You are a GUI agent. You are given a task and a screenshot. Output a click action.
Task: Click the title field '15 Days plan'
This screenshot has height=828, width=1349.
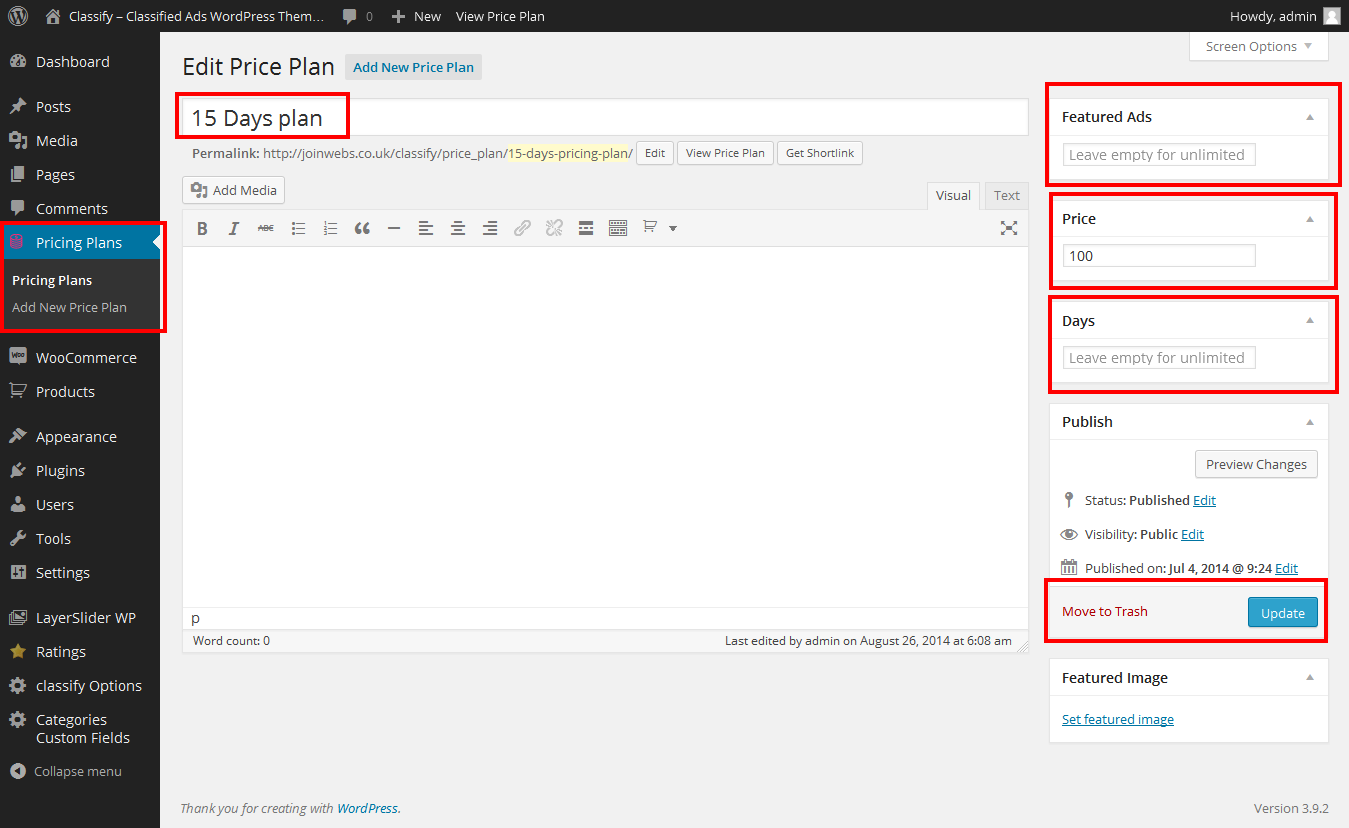[605, 118]
